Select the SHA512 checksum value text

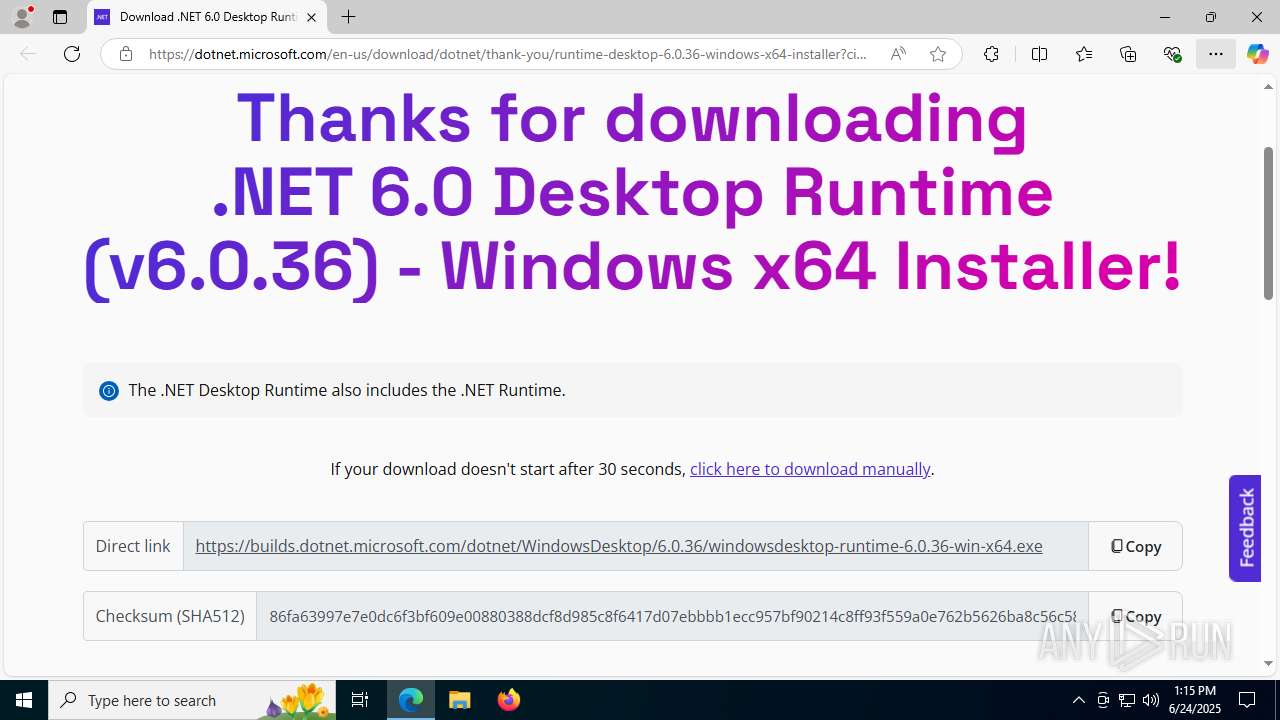click(672, 616)
